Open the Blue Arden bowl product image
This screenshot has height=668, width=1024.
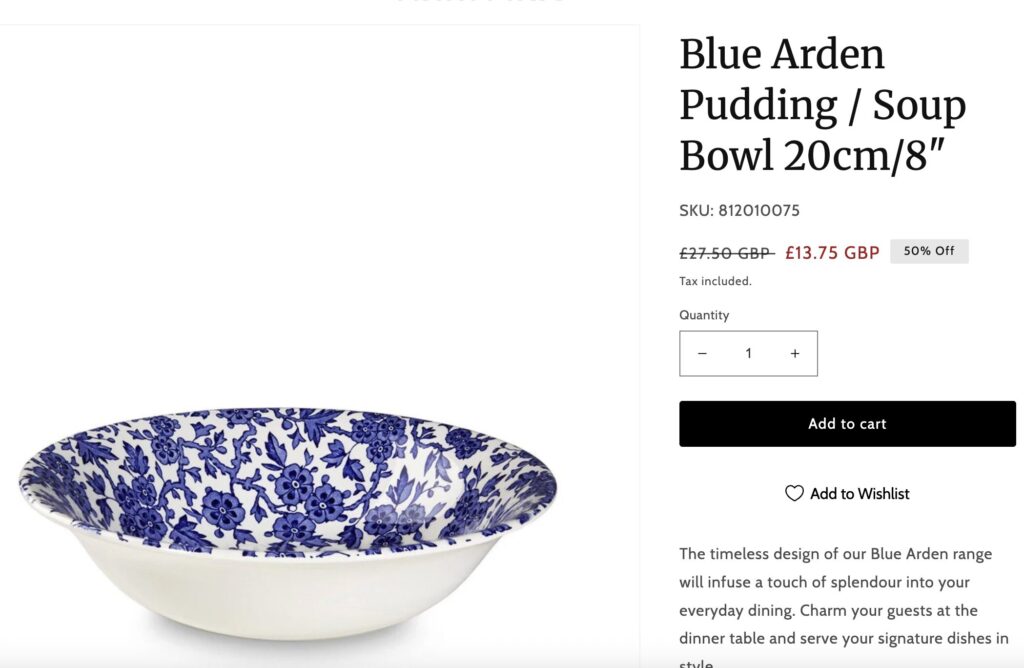pos(288,520)
